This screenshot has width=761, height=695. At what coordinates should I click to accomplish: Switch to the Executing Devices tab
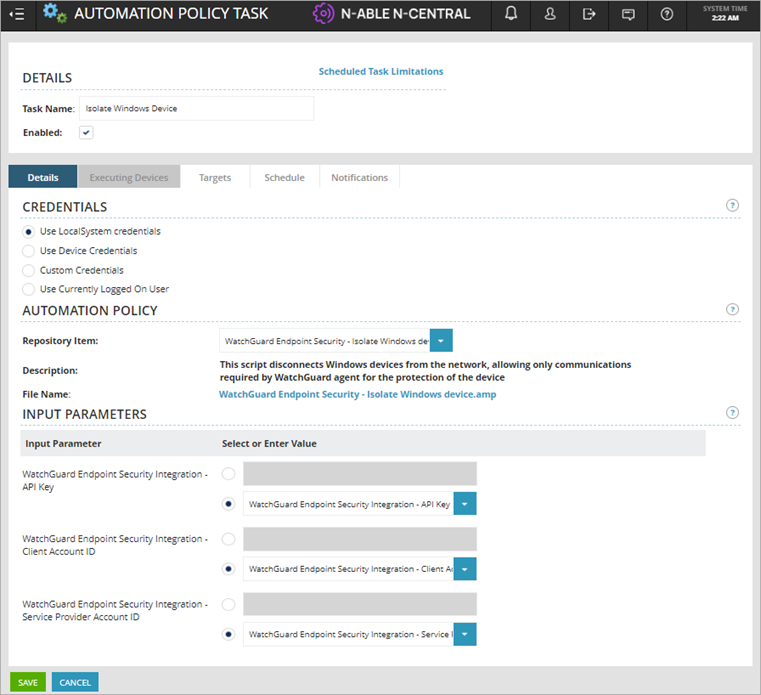(129, 177)
